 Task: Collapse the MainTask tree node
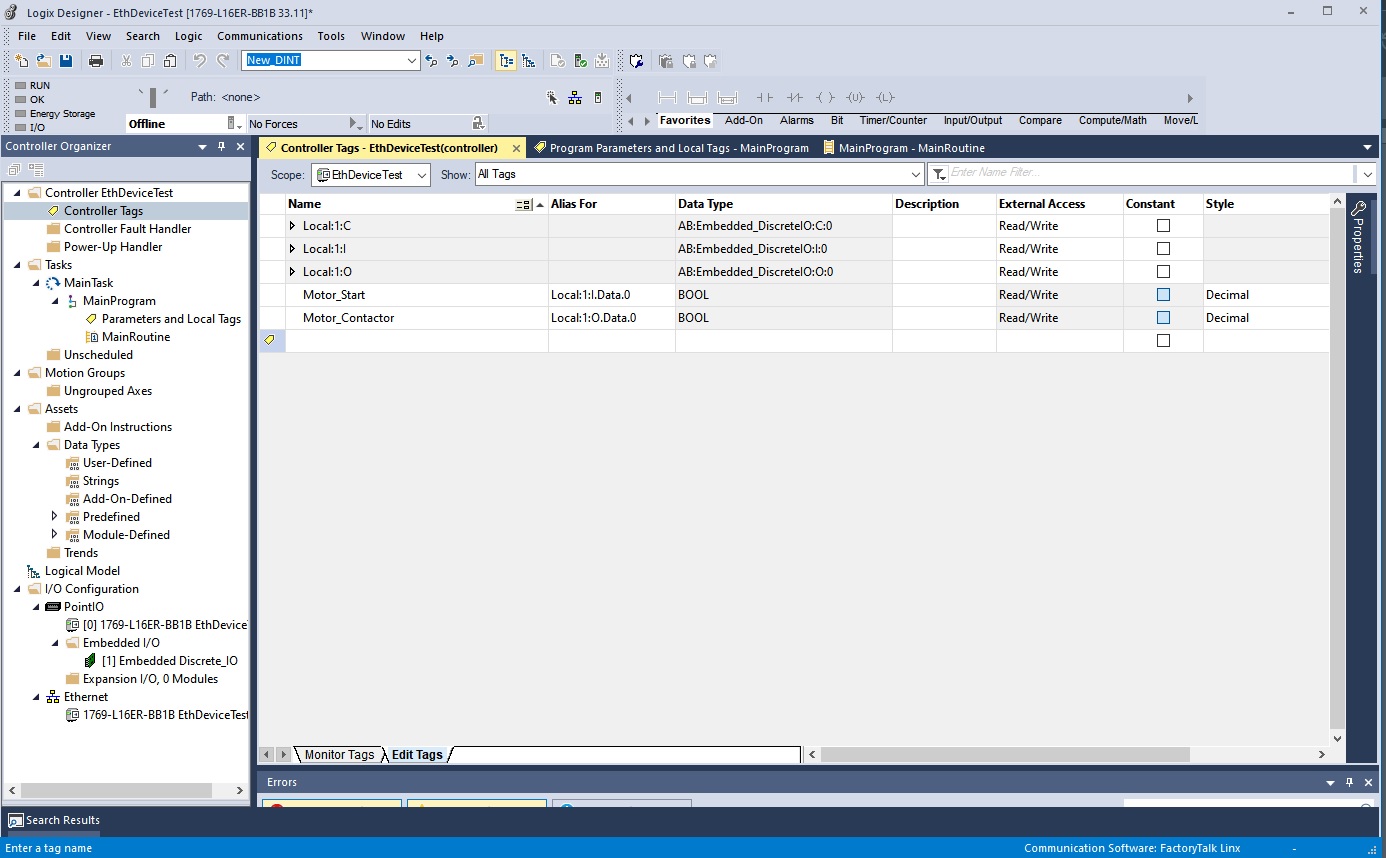coord(35,283)
